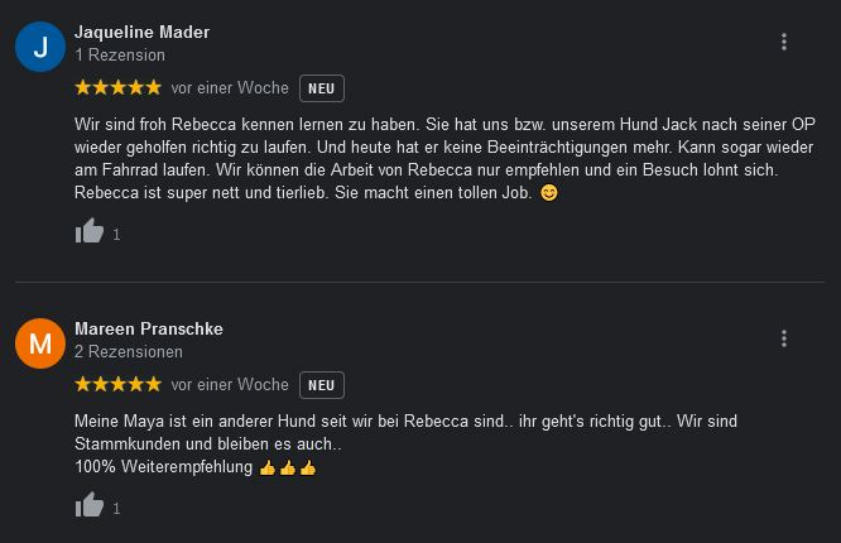Like Jaqueline Mader's review with thumbs-up
Viewport: 841px width, 543px height.
(x=90, y=232)
